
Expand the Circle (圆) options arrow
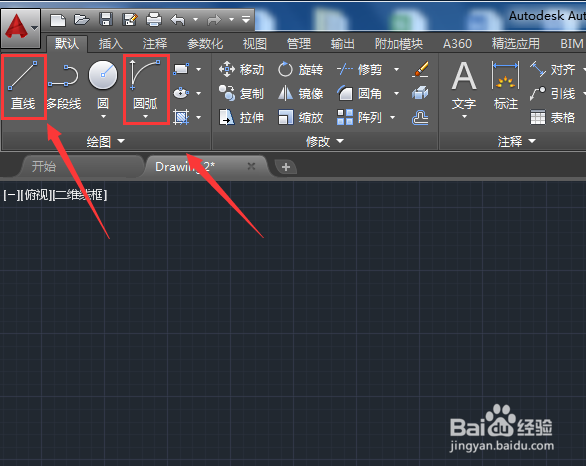104,117
